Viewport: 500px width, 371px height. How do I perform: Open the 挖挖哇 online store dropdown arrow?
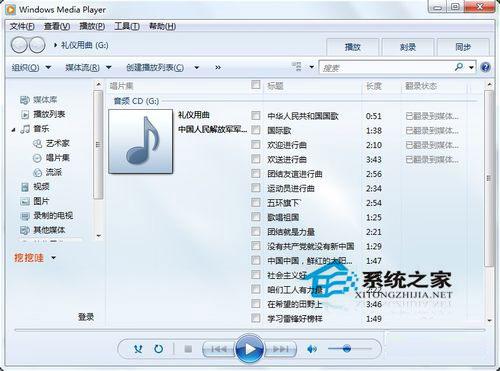pyautogui.click(x=53, y=258)
